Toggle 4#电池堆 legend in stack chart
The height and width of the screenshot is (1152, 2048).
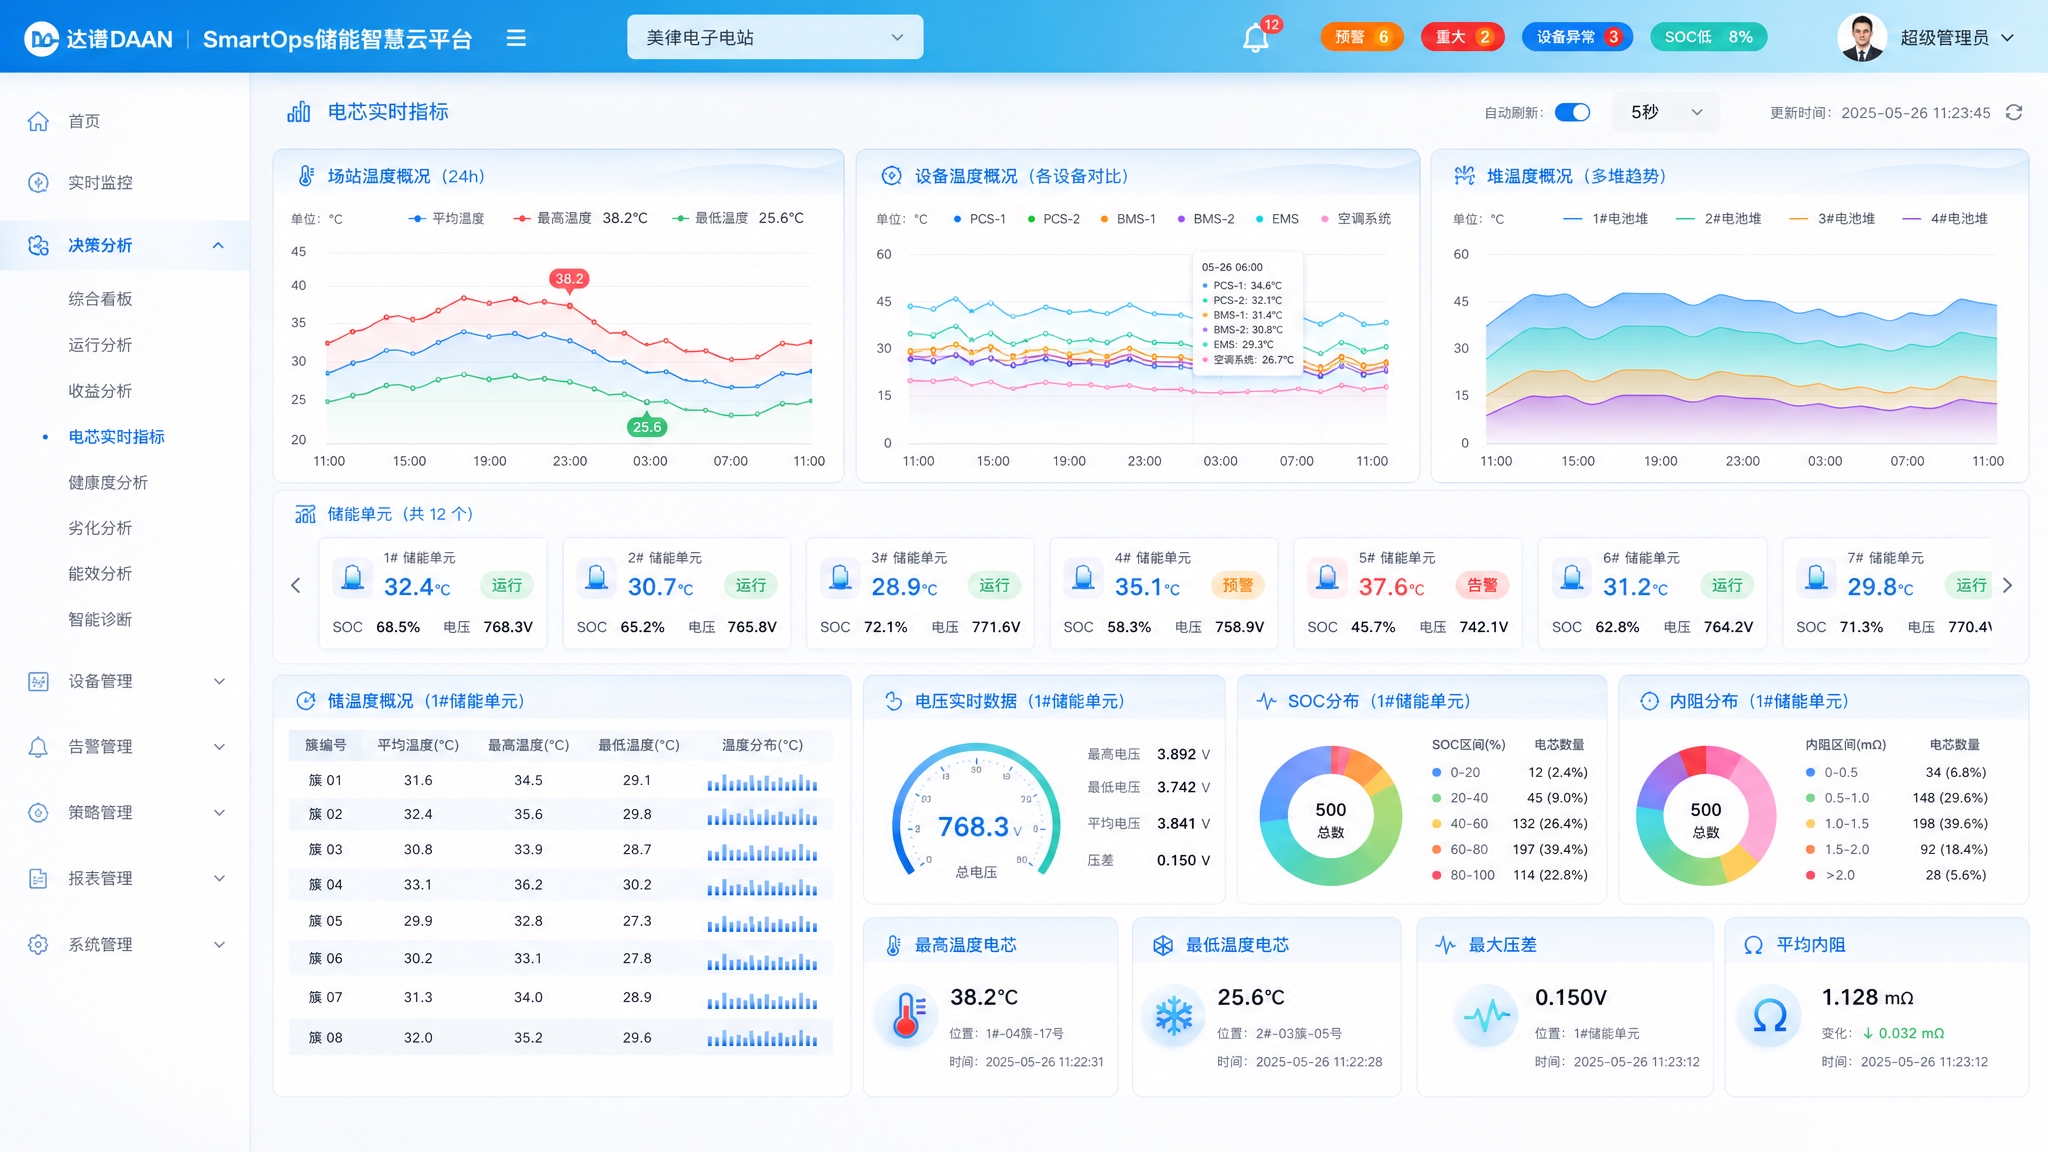pos(1945,219)
